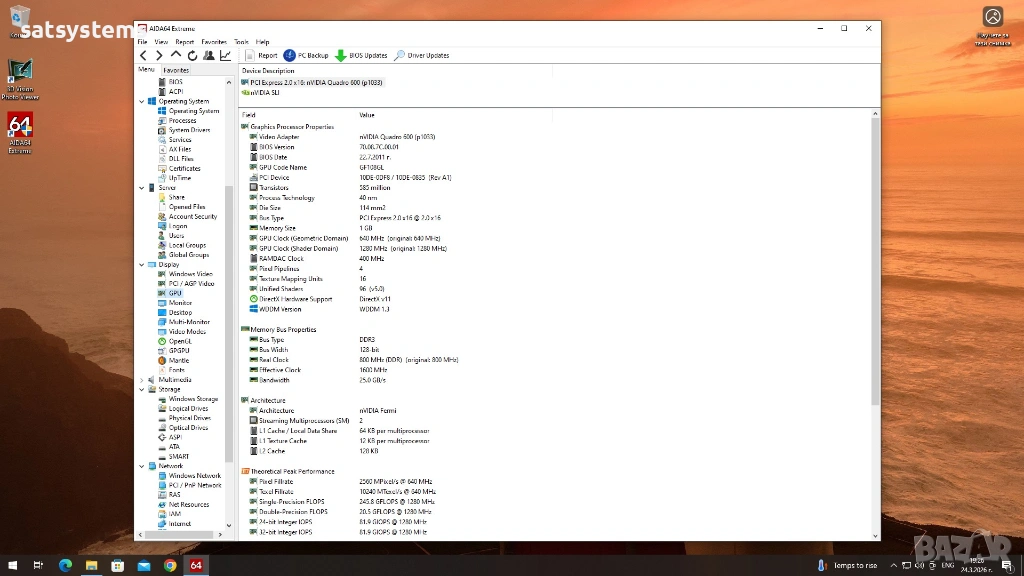The width and height of the screenshot is (1024, 576).
Task: Click the up-level arrow toolbar icon
Action: [176, 56]
